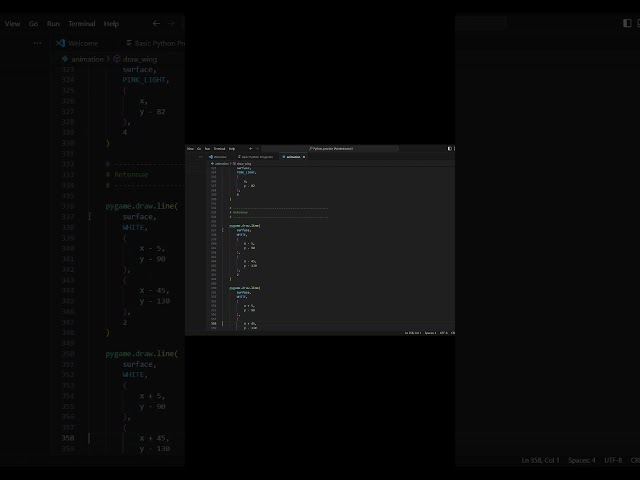Toggle the sidebar layout icon in the center window

pos(449,149)
